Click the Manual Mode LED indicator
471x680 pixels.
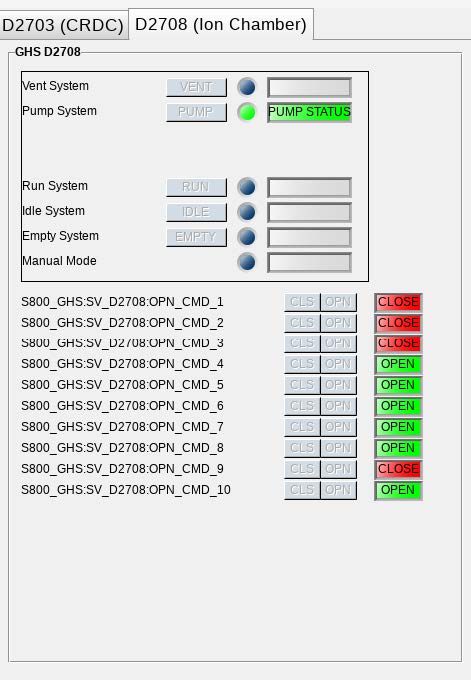coord(247,262)
